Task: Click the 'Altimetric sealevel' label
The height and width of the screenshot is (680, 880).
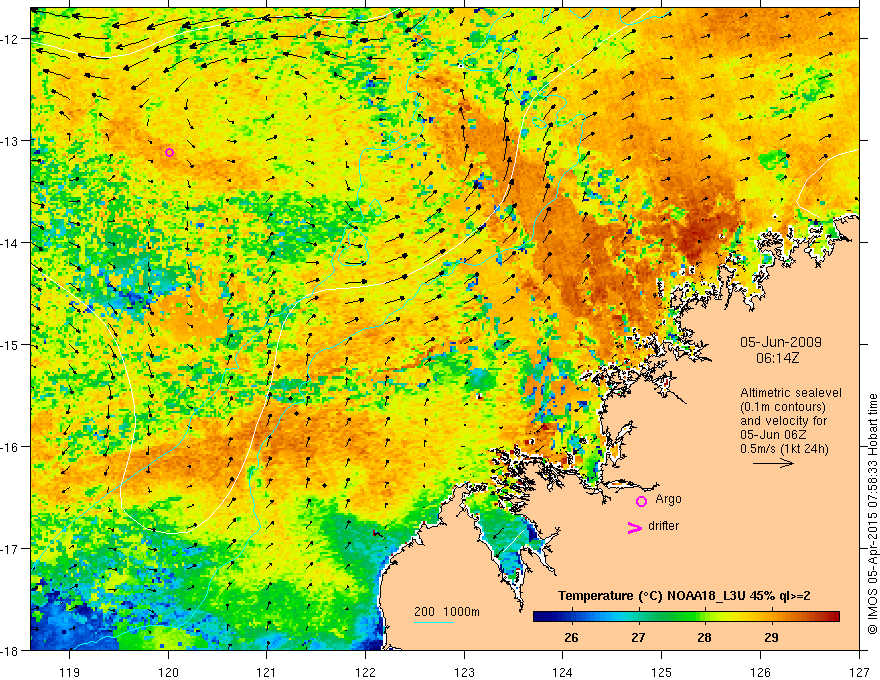Action: [791, 393]
